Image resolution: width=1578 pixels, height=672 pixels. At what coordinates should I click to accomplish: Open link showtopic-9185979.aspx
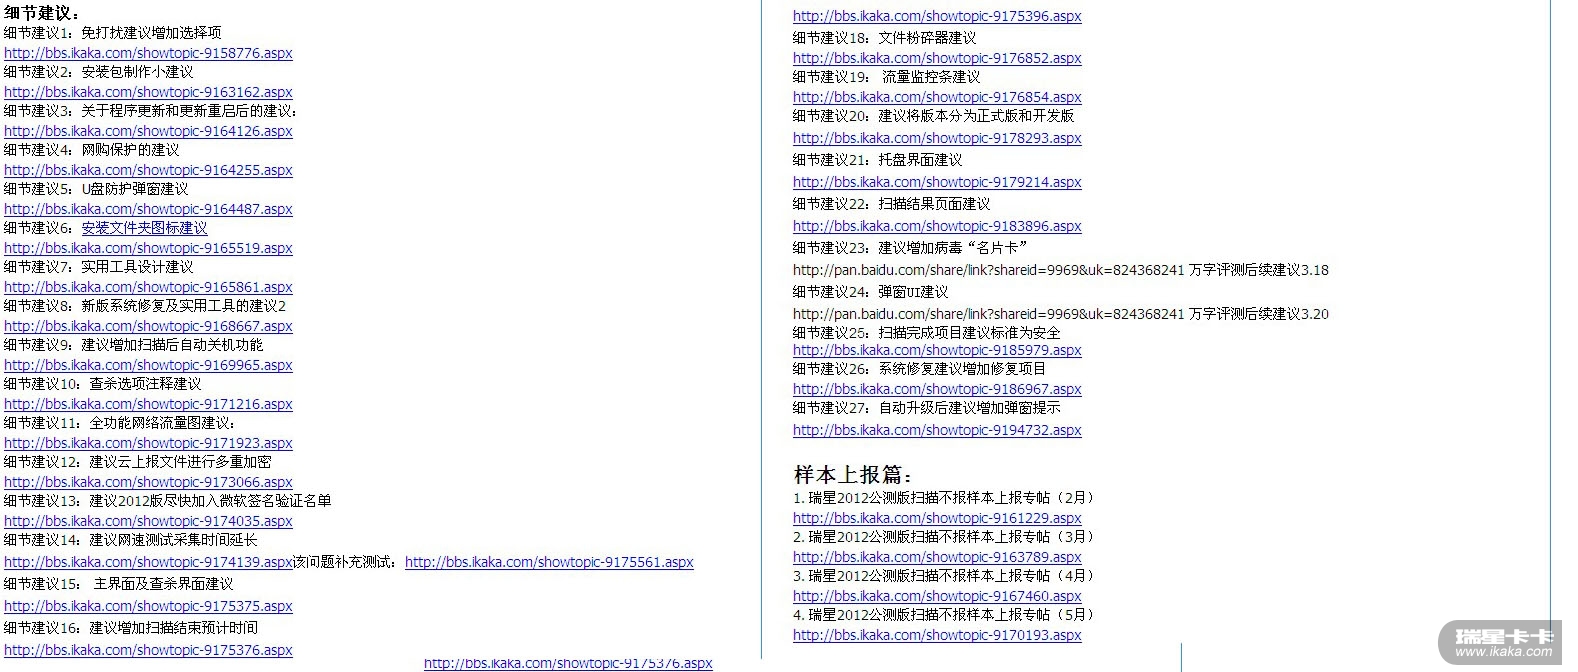click(937, 350)
